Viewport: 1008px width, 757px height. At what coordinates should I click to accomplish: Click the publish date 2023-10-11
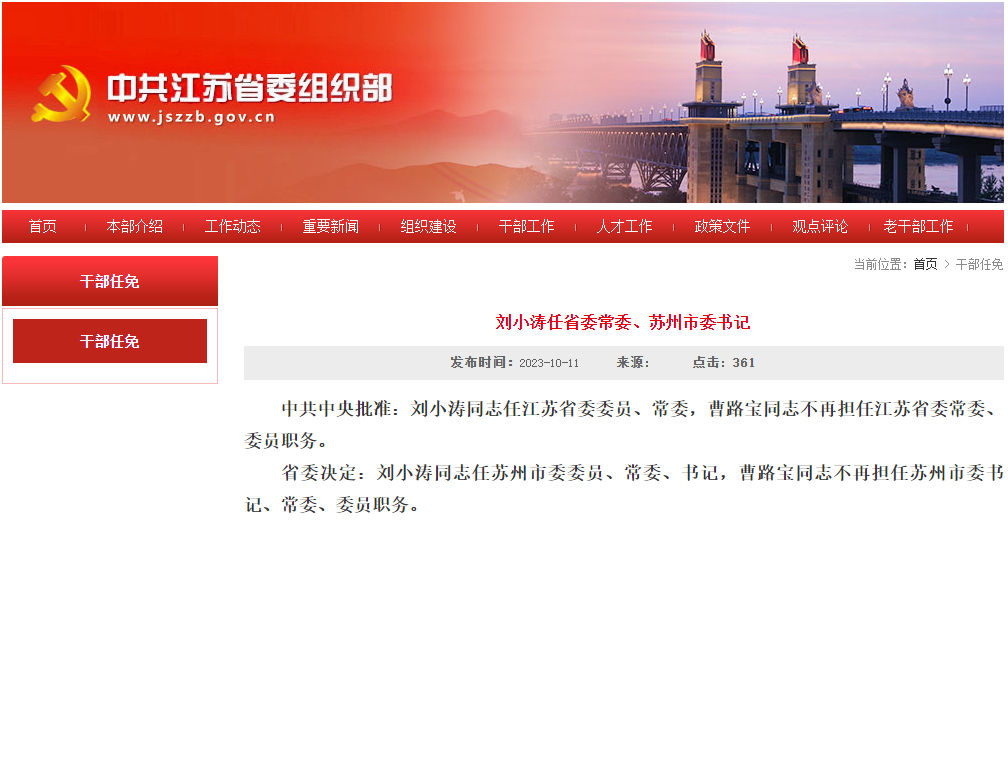(x=549, y=363)
